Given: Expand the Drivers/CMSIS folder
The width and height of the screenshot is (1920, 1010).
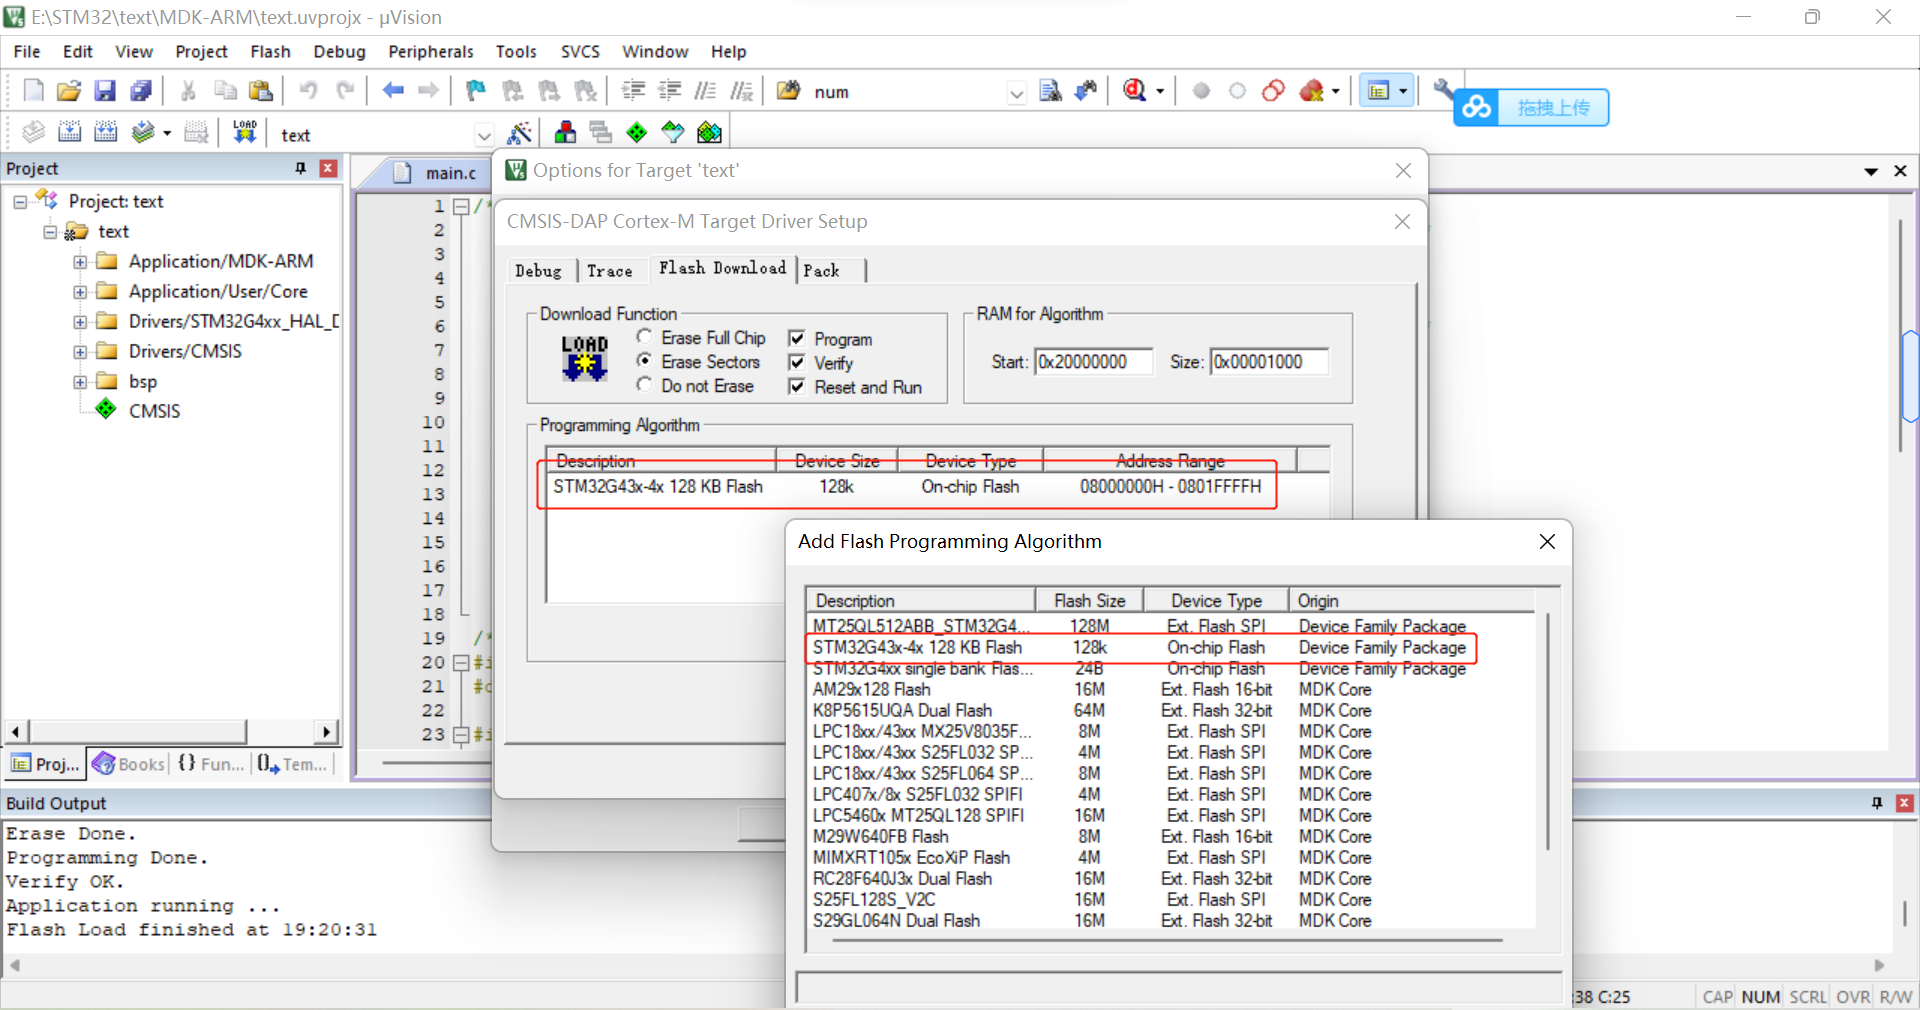Looking at the screenshot, I should 80,352.
